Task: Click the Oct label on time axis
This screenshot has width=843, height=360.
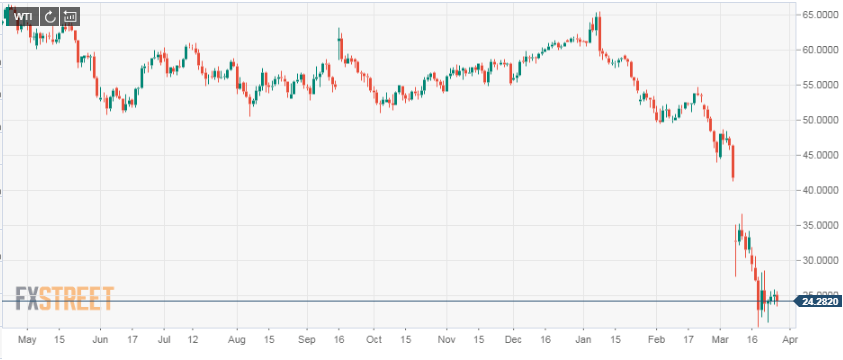Action: [x=374, y=340]
